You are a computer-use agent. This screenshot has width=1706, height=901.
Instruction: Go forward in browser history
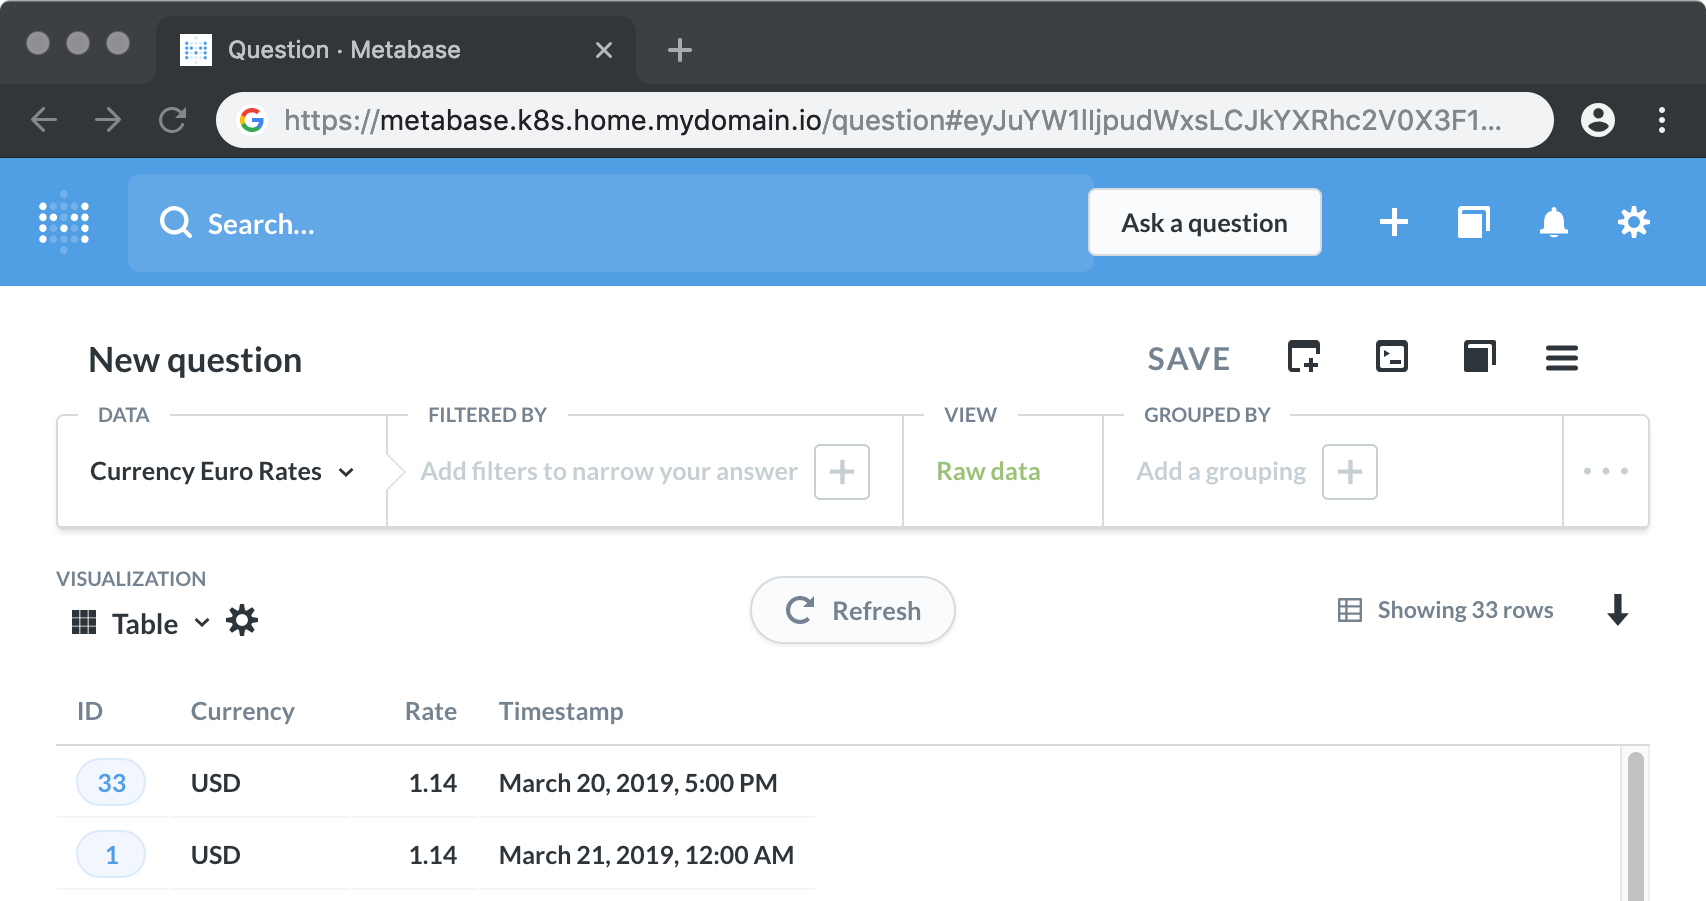pos(108,120)
